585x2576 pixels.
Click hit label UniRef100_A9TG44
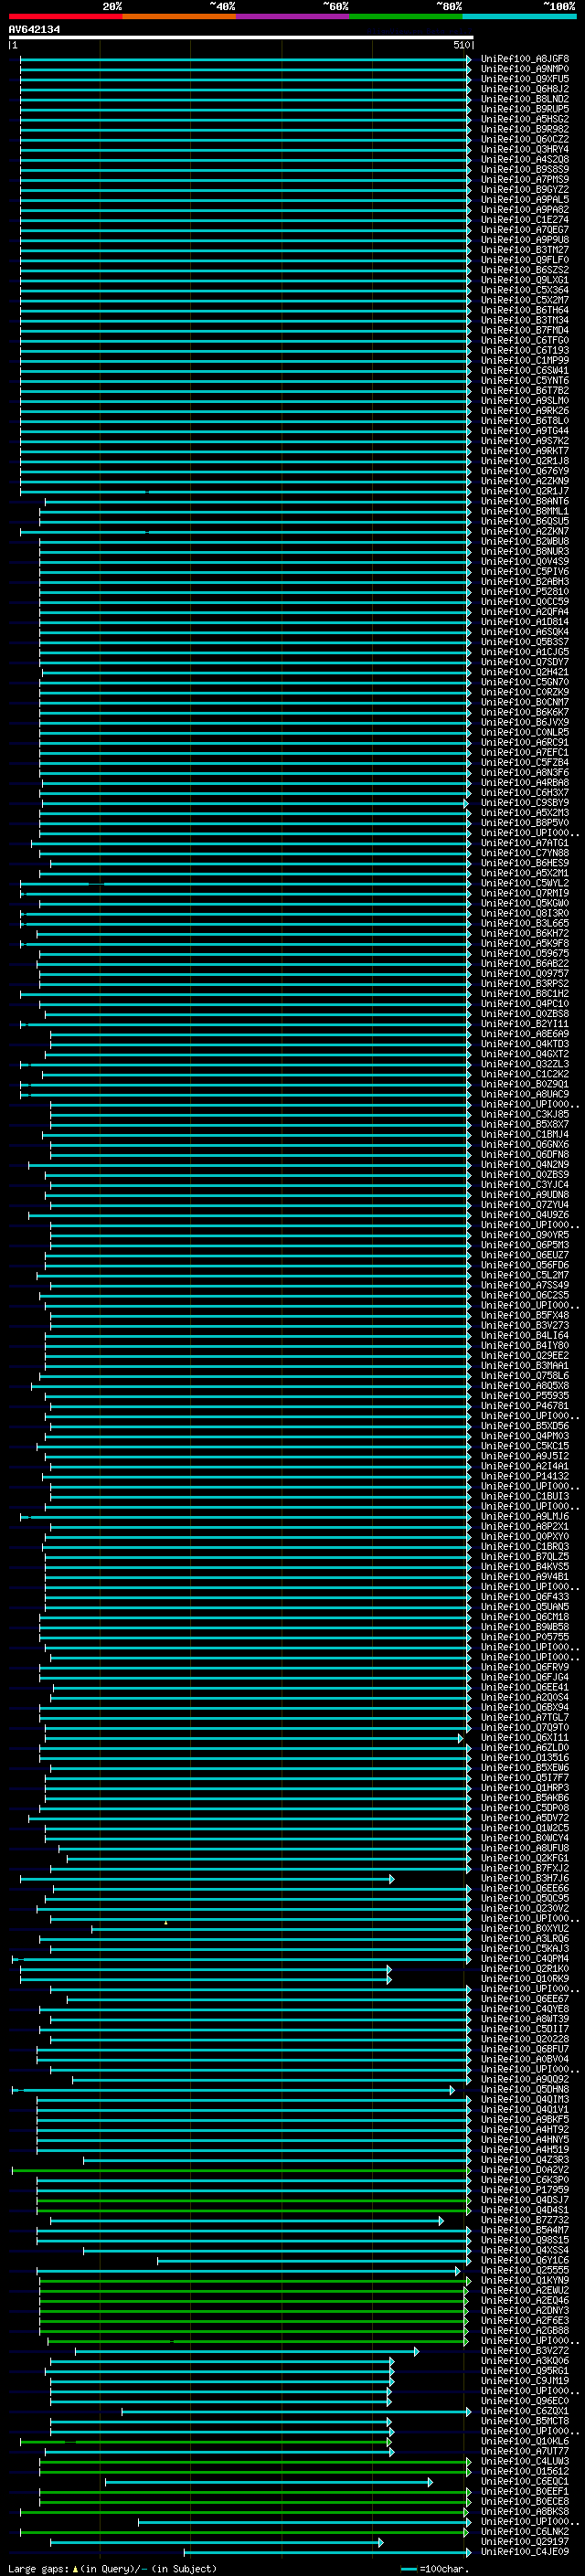coord(524,431)
